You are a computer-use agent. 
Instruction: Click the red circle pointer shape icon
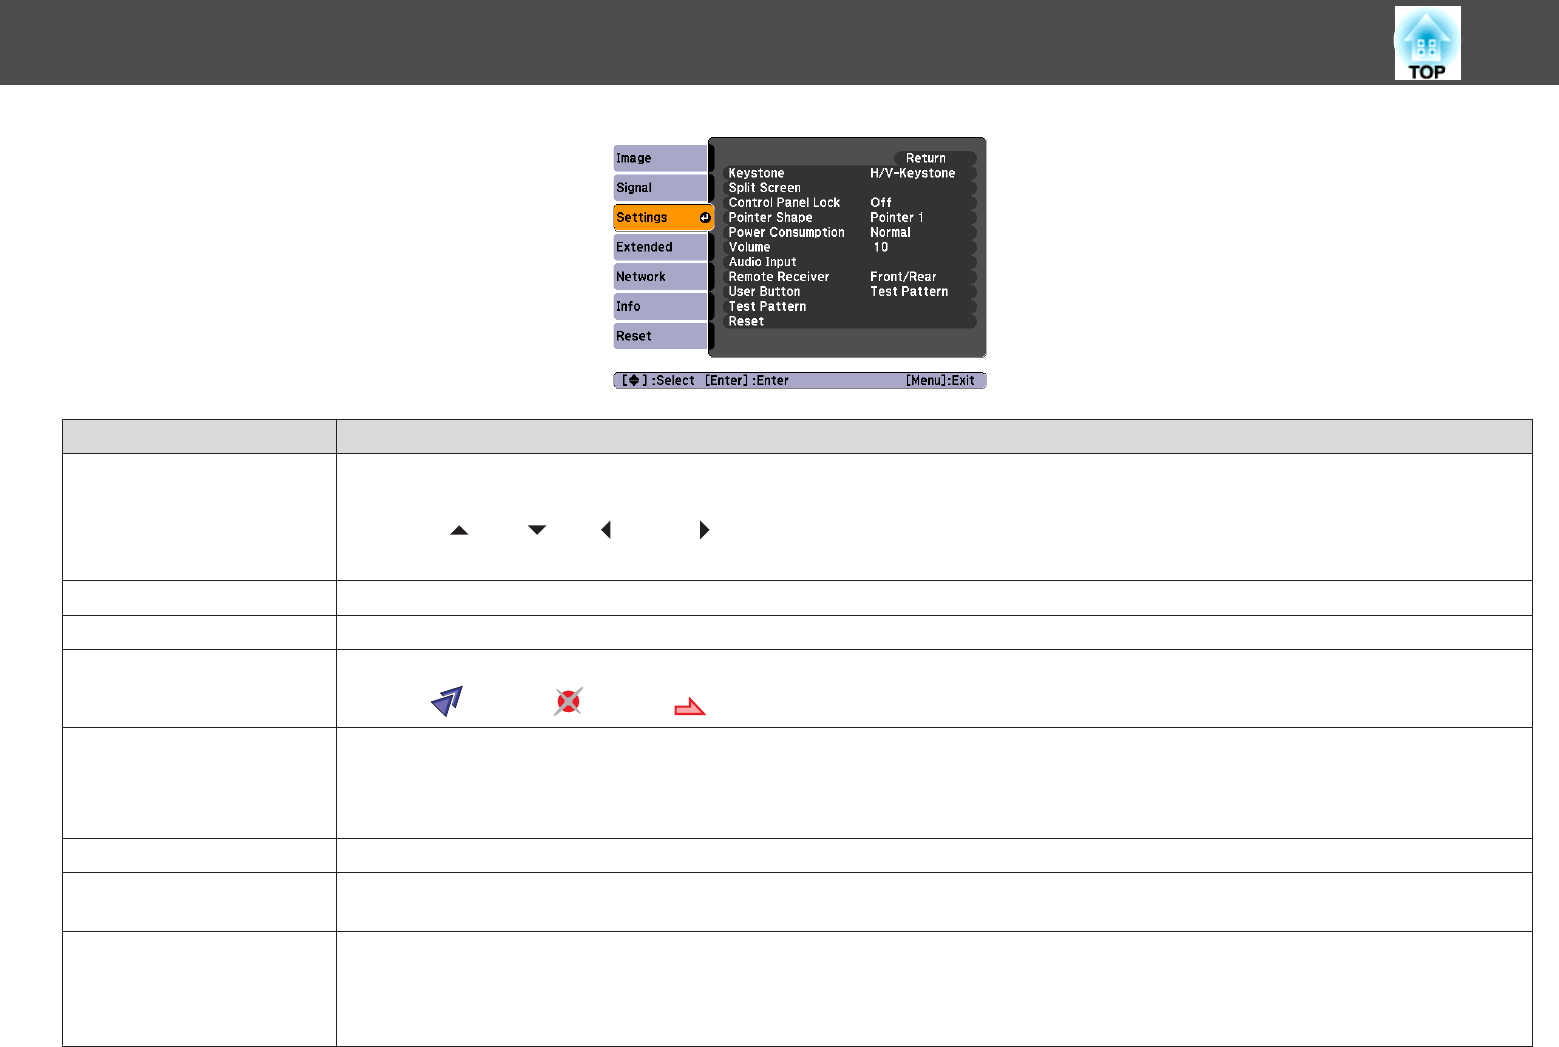[x=568, y=701]
